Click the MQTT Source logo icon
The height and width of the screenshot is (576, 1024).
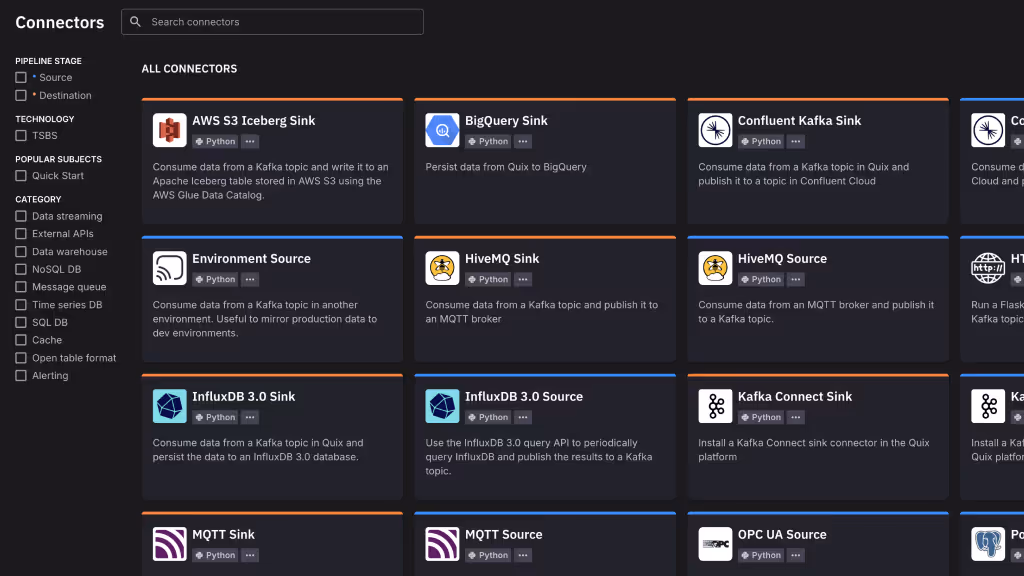tap(442, 544)
